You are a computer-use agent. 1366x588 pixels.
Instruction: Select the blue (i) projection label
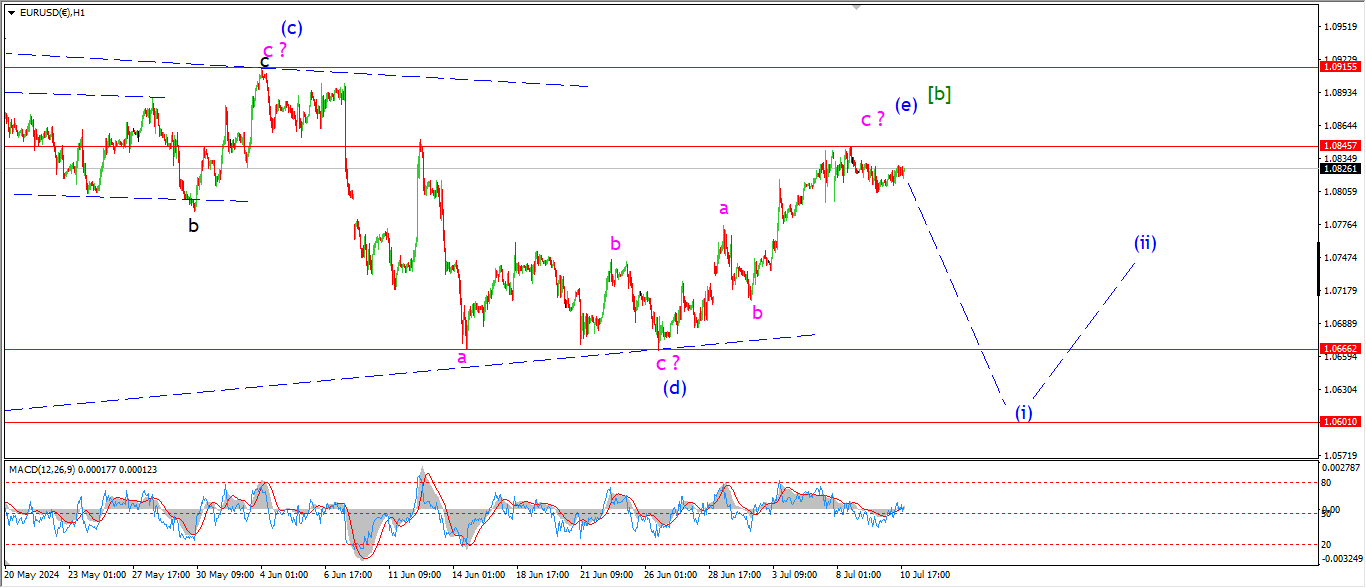point(1023,412)
